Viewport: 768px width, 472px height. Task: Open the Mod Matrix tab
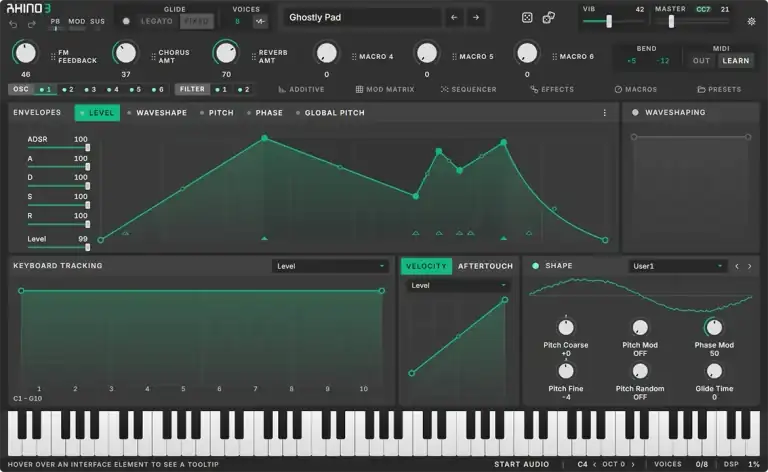385,90
